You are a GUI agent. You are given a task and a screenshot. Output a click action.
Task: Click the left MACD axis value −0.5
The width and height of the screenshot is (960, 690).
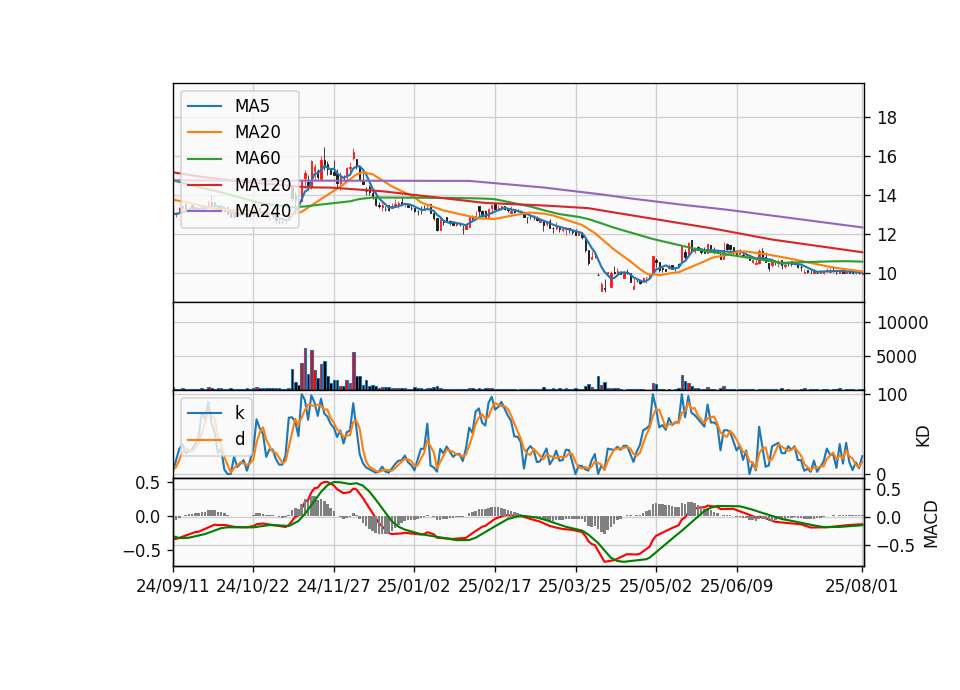tap(141, 551)
